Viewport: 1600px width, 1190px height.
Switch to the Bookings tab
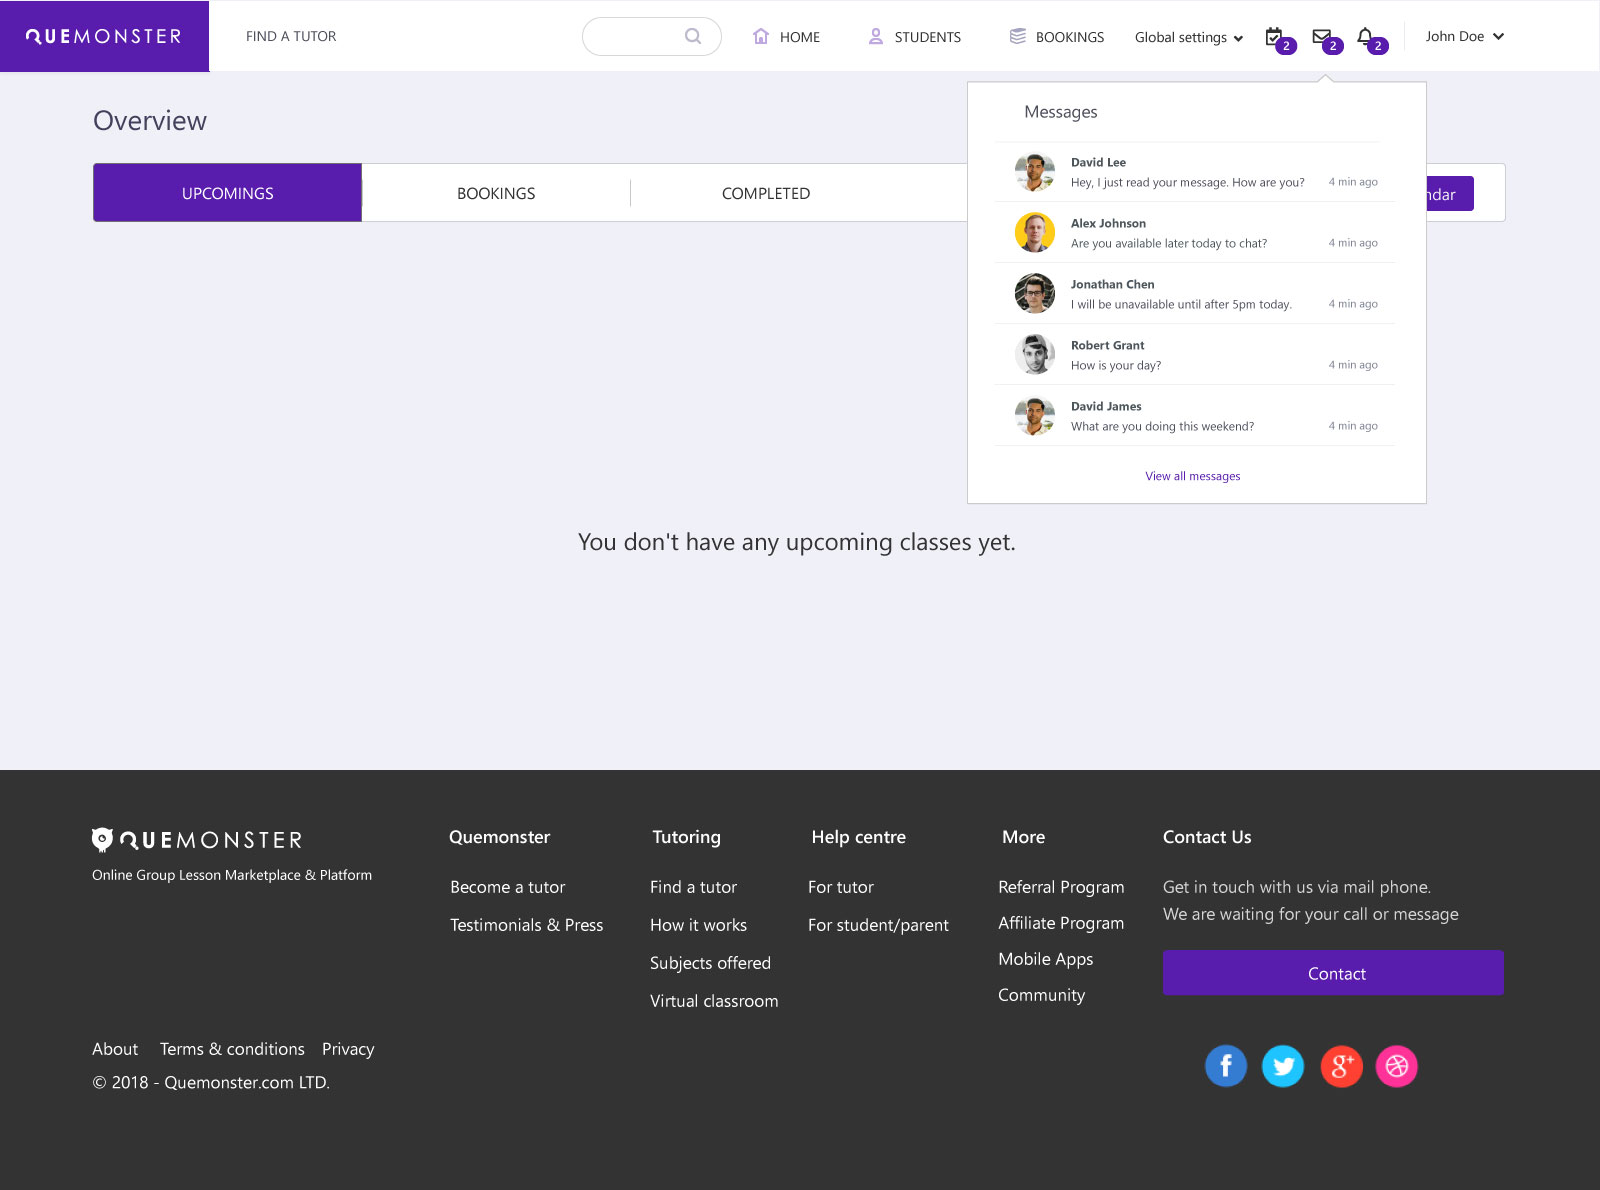(496, 193)
